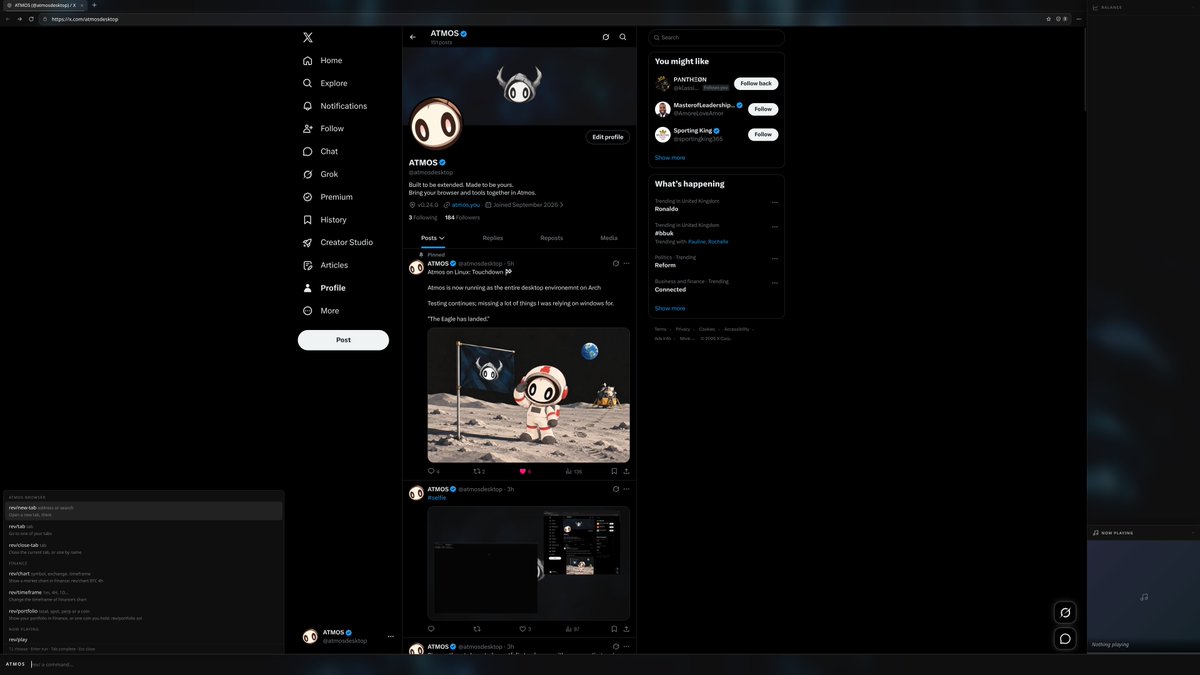Click the Post button in the sidebar
The image size is (1200, 675).
343,340
